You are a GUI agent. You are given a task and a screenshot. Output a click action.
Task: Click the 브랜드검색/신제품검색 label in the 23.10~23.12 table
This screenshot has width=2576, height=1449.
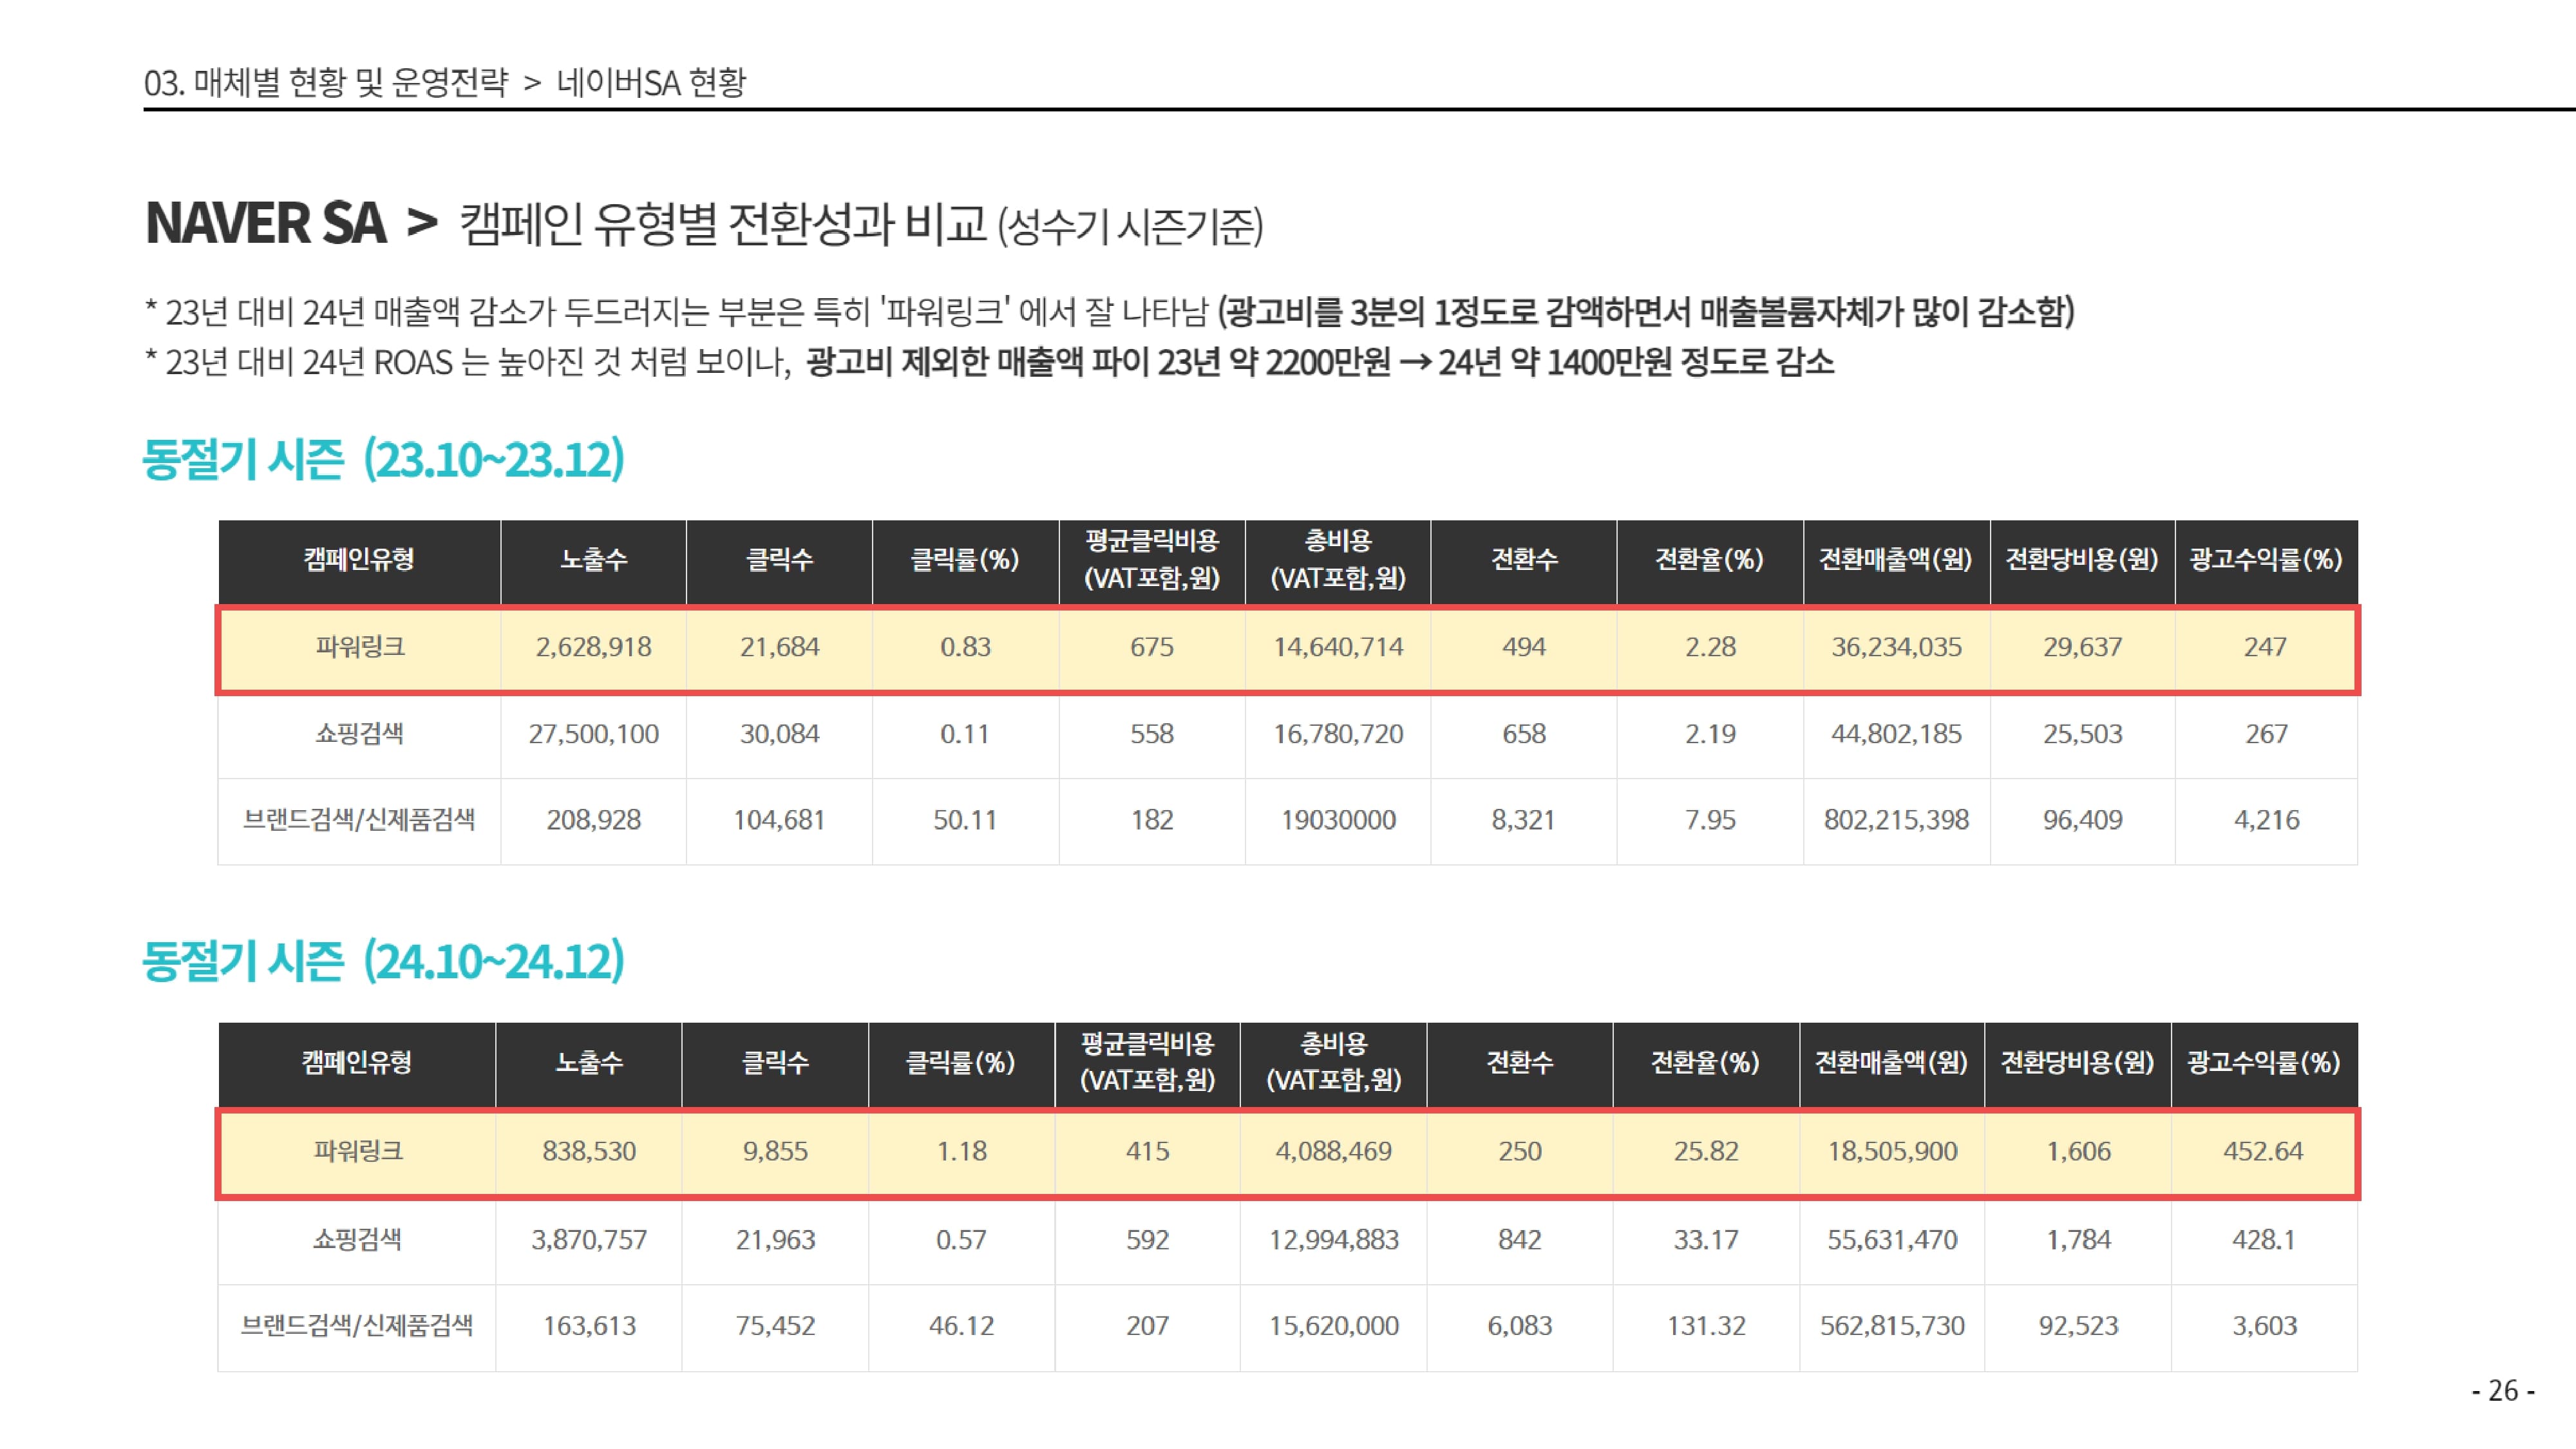(359, 820)
